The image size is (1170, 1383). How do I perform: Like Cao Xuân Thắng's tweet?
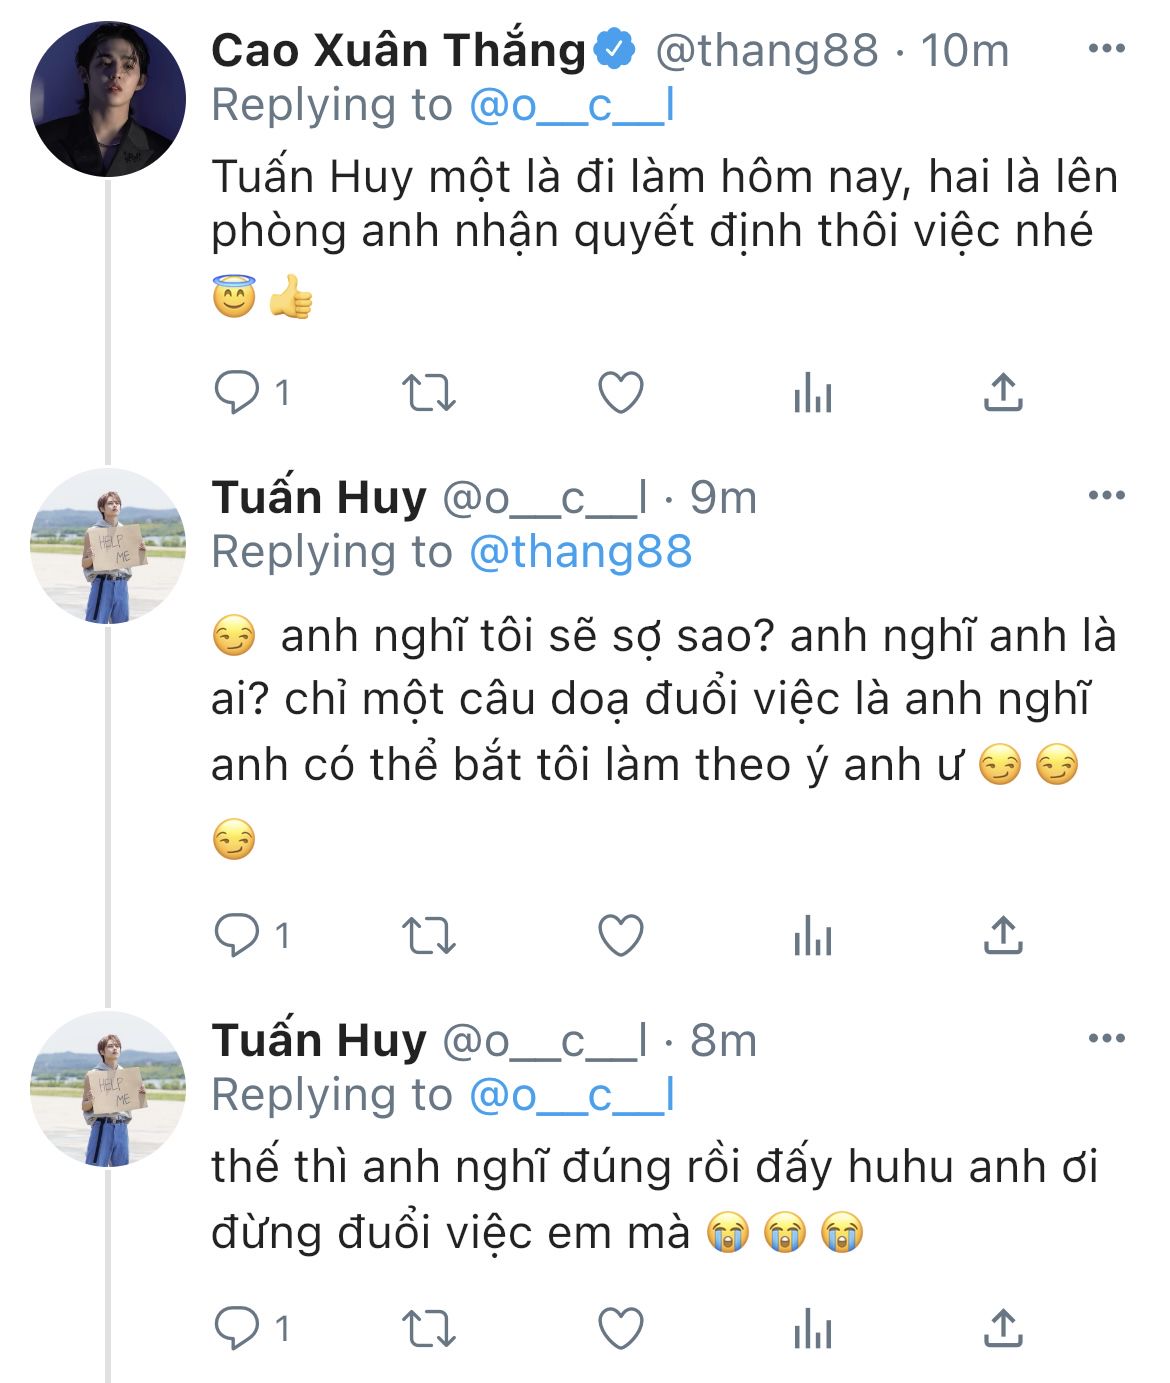coord(620,393)
